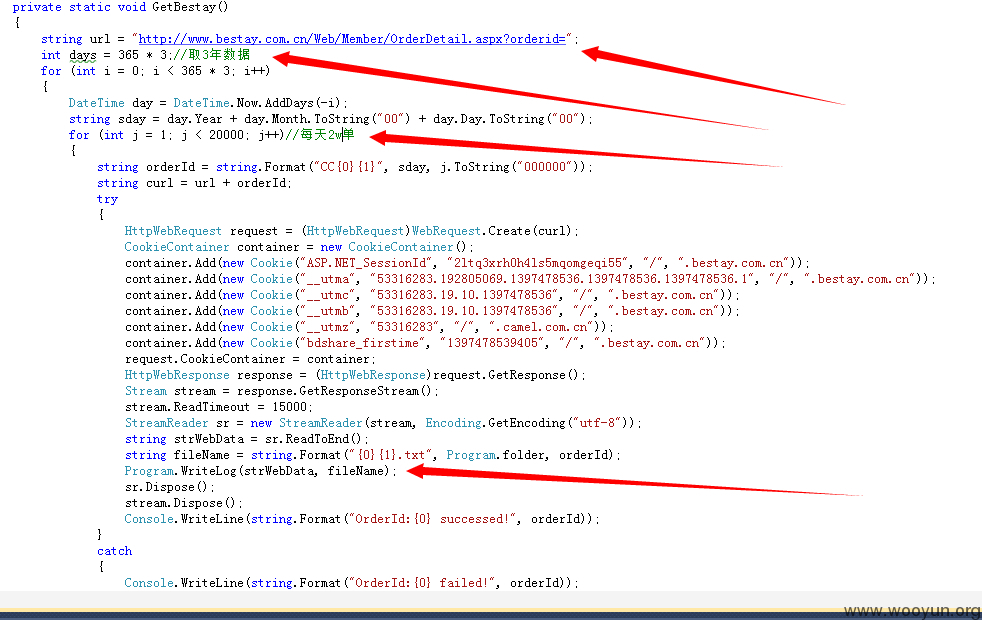Click the 'OrderId:{0} failed!' WriteLine line
This screenshot has width=982, height=620.
351,583
